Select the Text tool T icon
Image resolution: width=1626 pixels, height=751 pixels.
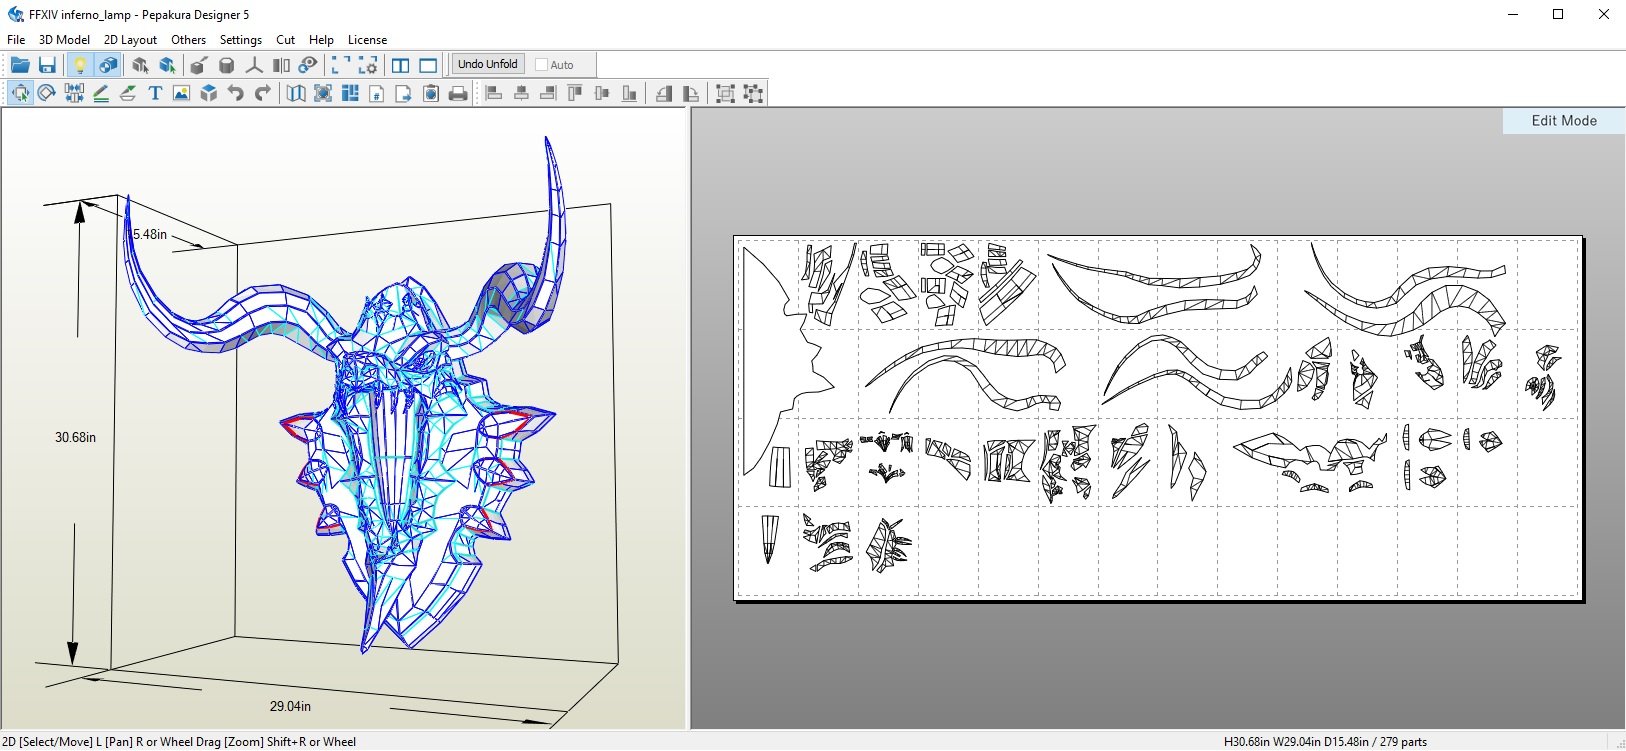click(155, 93)
